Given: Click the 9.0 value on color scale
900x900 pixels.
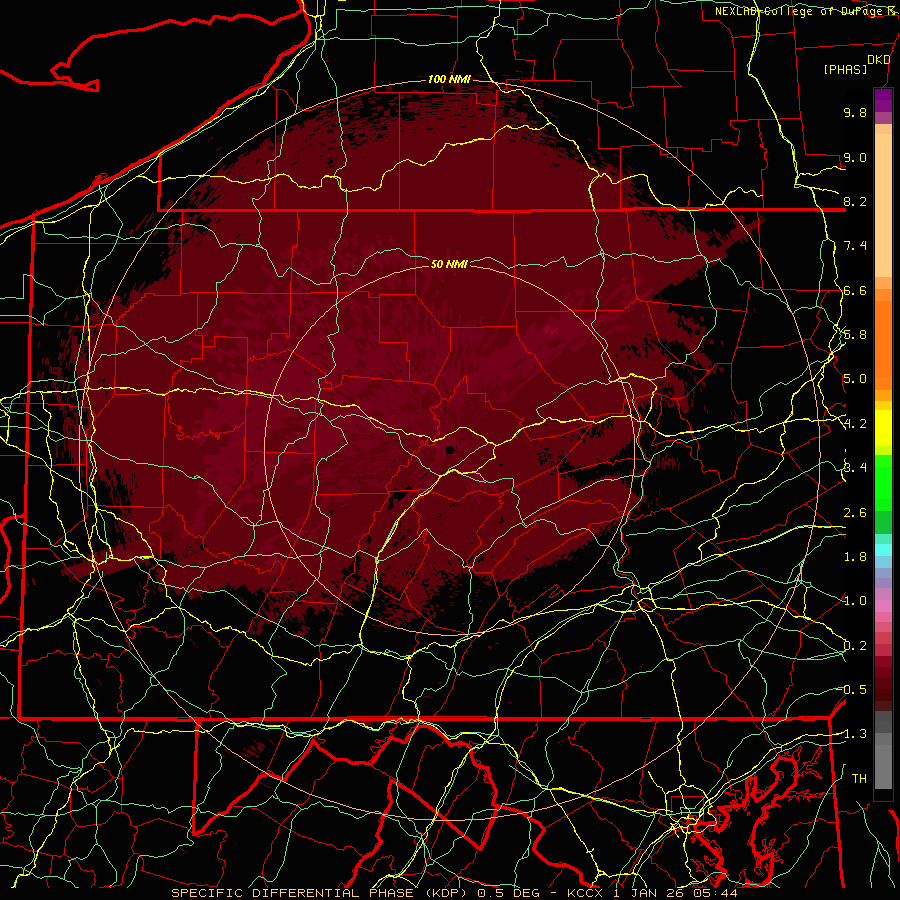Looking at the screenshot, I should 855,157.
